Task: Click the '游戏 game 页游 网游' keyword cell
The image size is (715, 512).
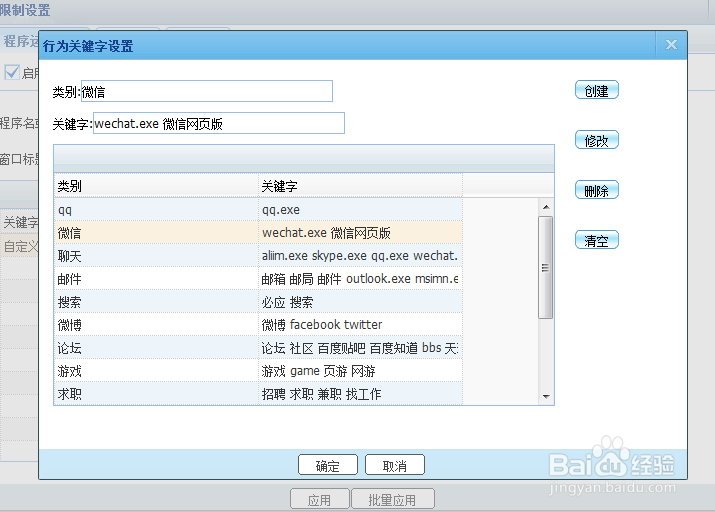Action: point(360,371)
